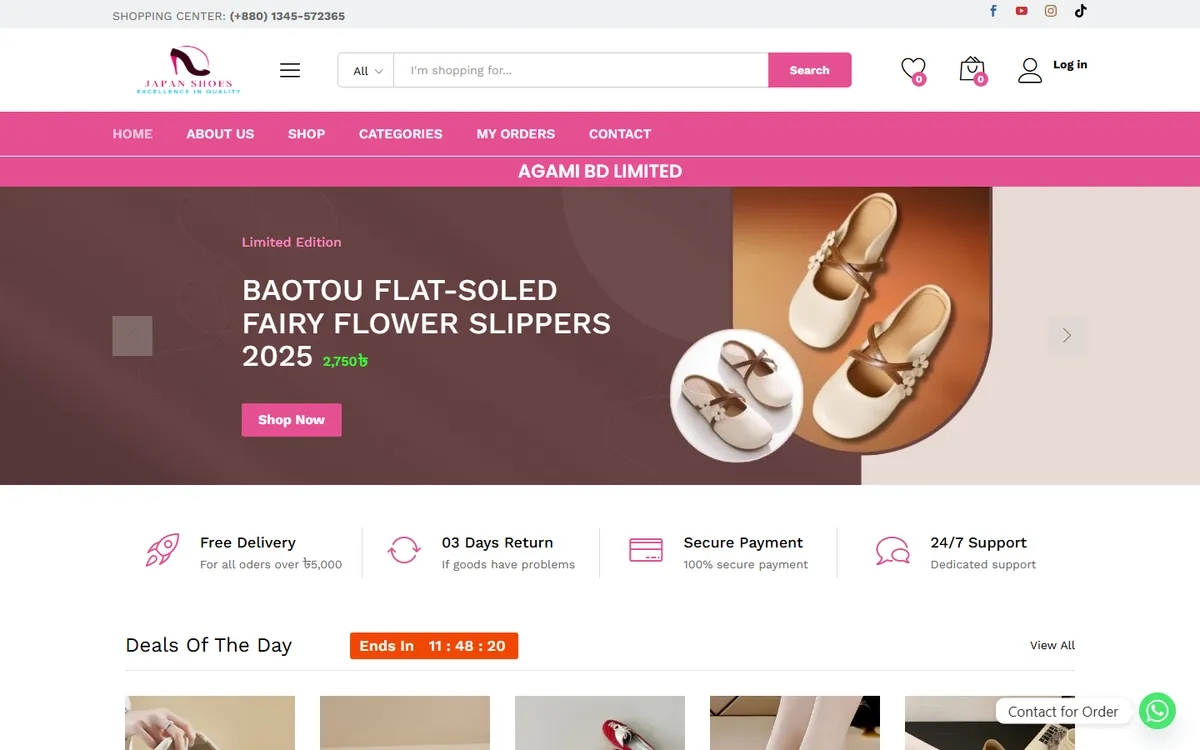Click the Secure Payment card icon

(646, 550)
